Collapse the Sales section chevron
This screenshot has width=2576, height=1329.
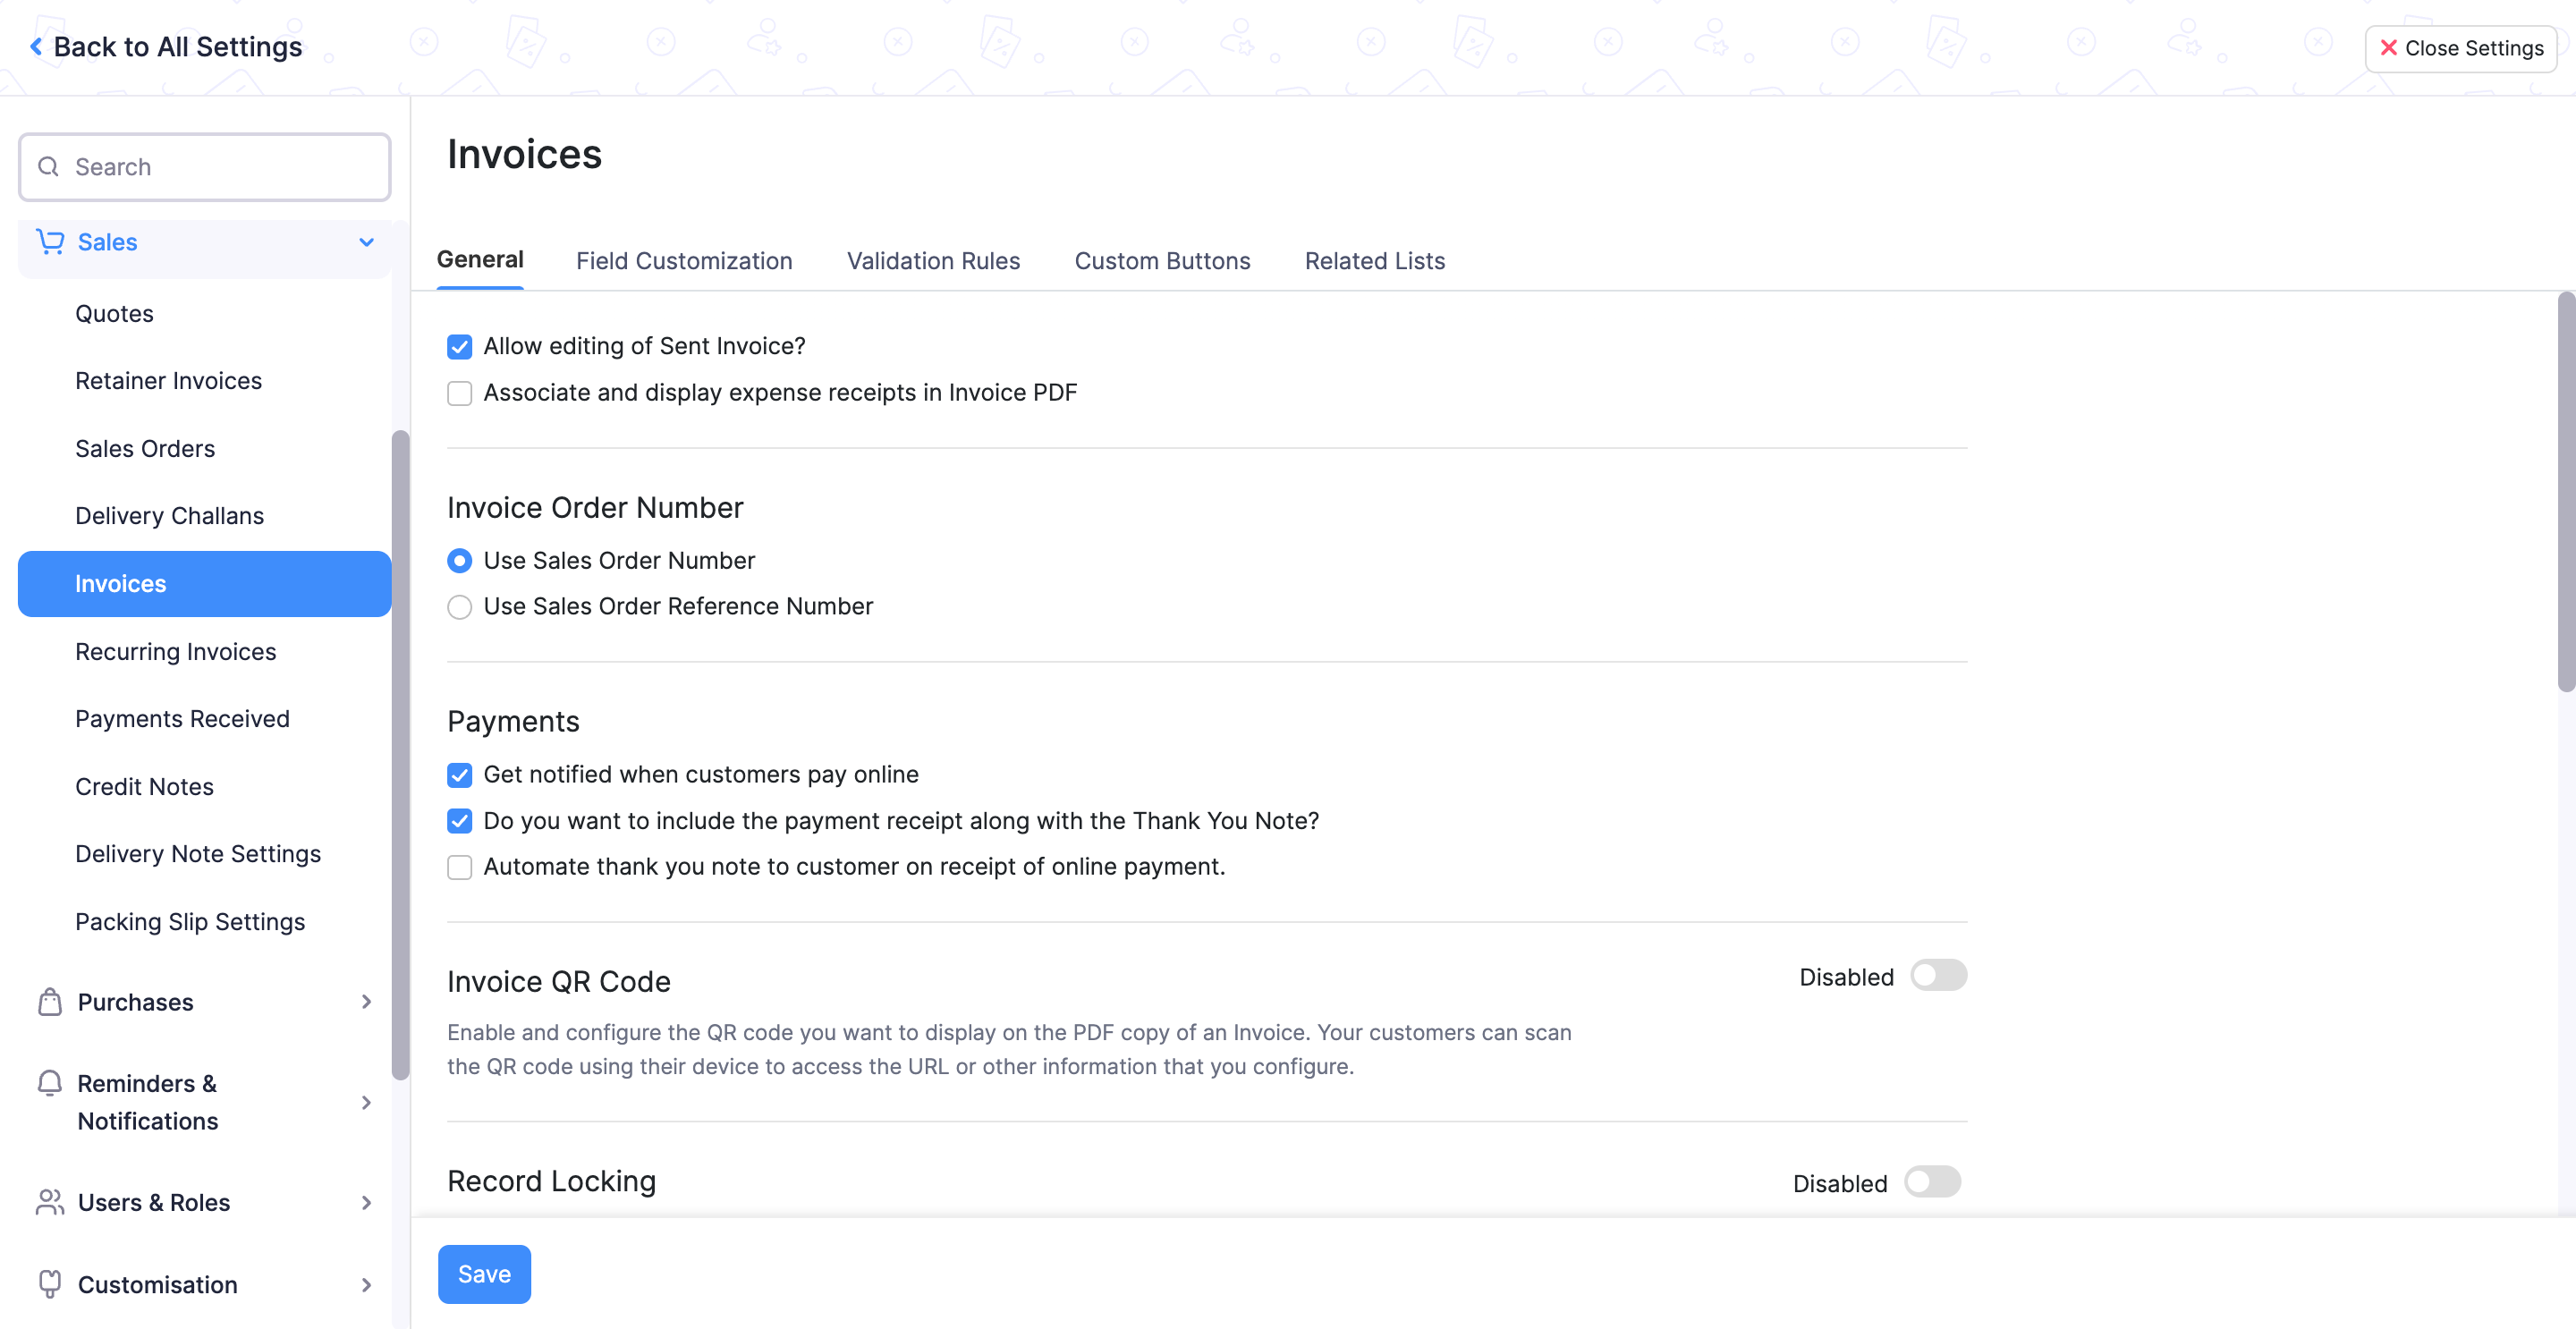click(365, 242)
